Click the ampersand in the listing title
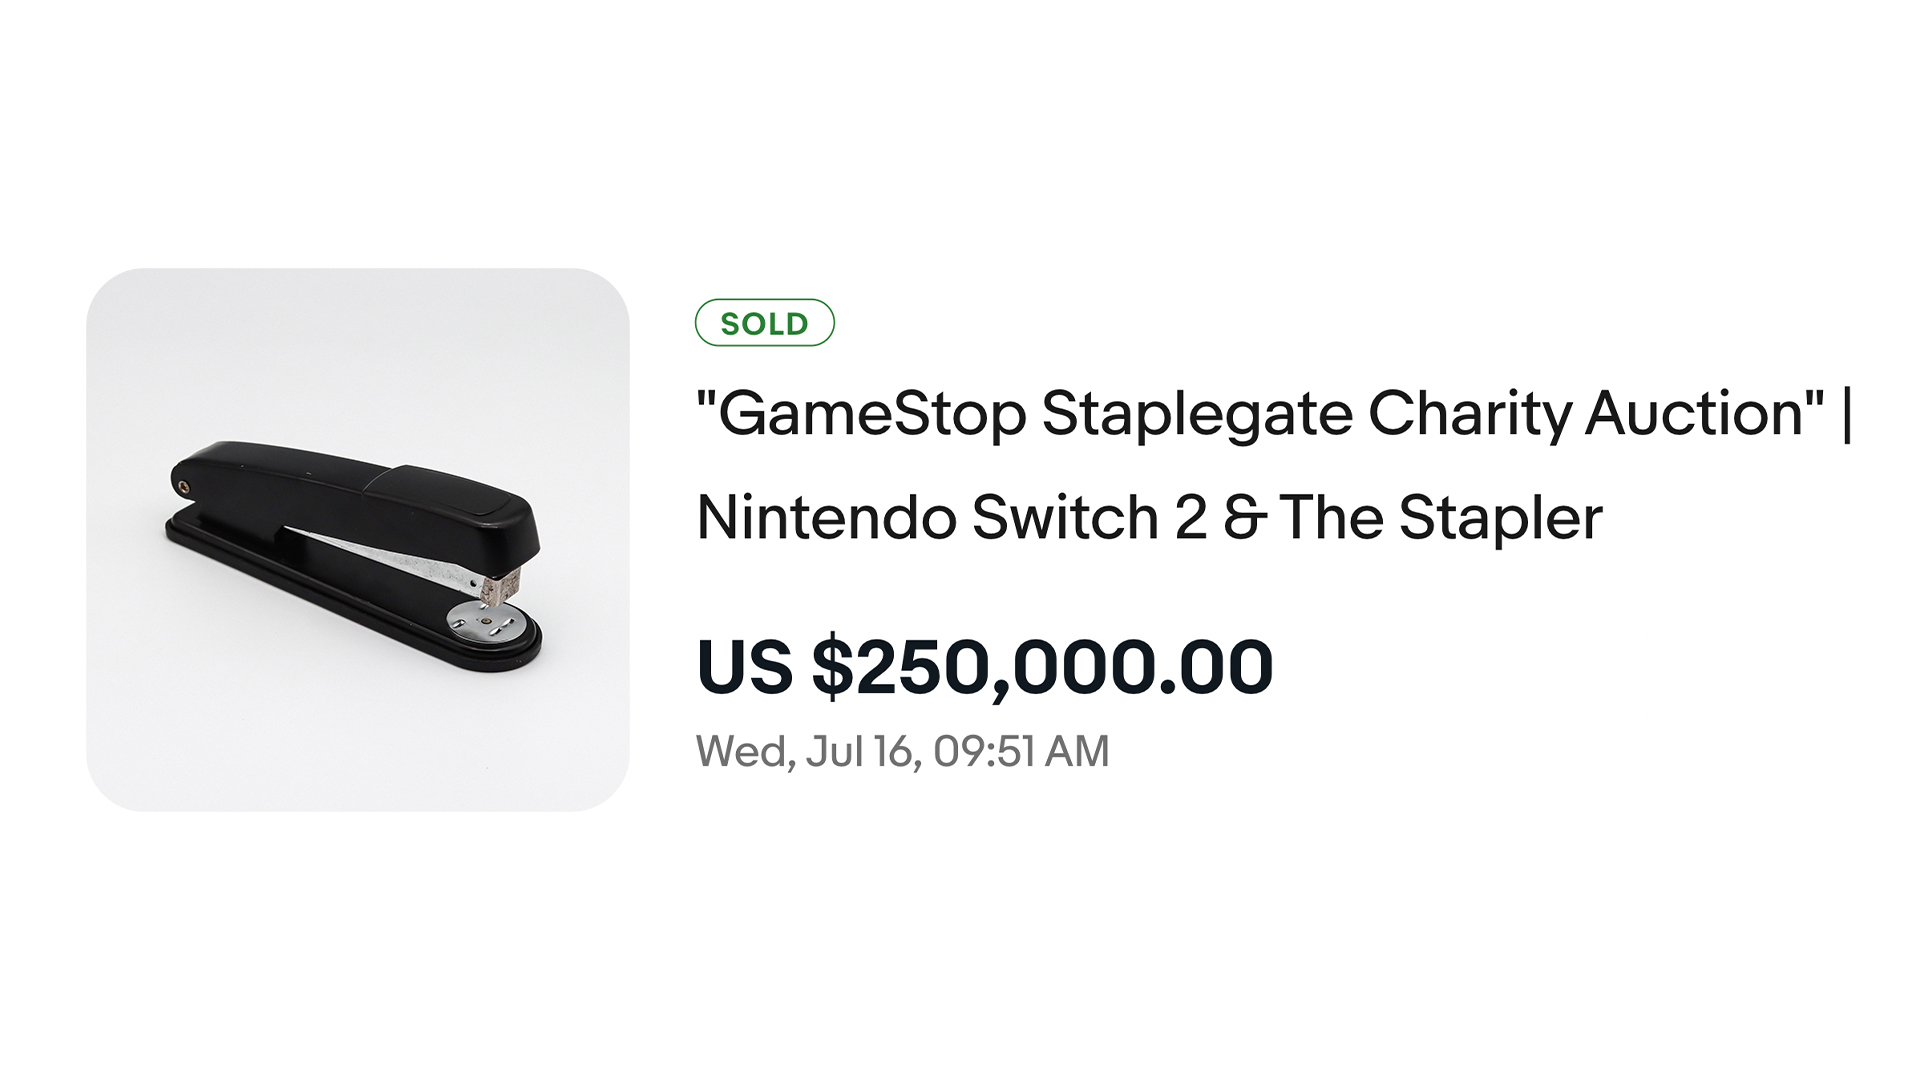 [1243, 518]
